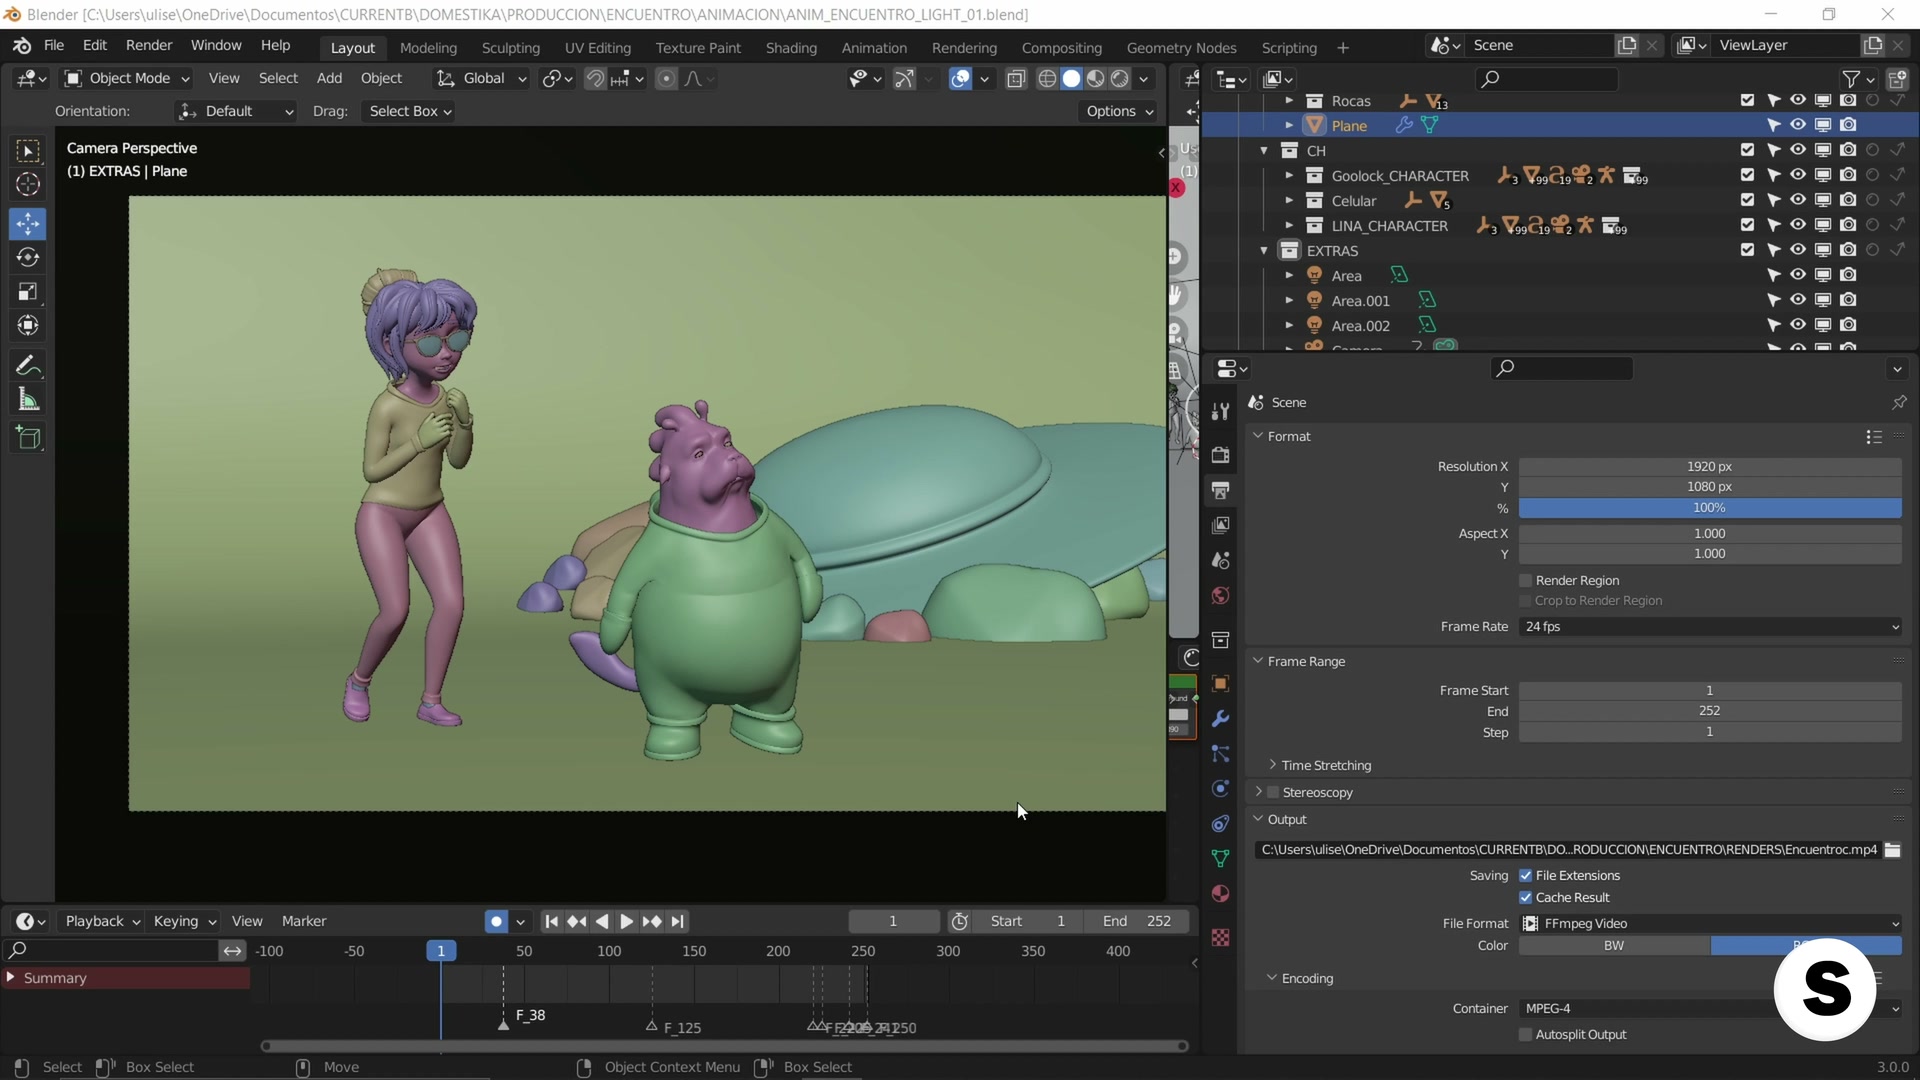Activate the Transform tool
This screenshot has height=1080, width=1920.
coord(28,326)
